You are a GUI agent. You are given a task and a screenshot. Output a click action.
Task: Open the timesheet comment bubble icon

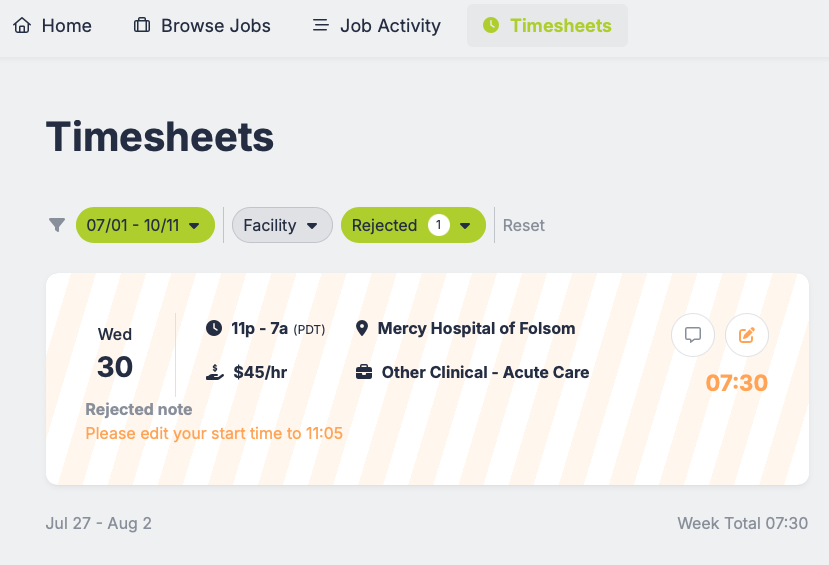click(692, 335)
